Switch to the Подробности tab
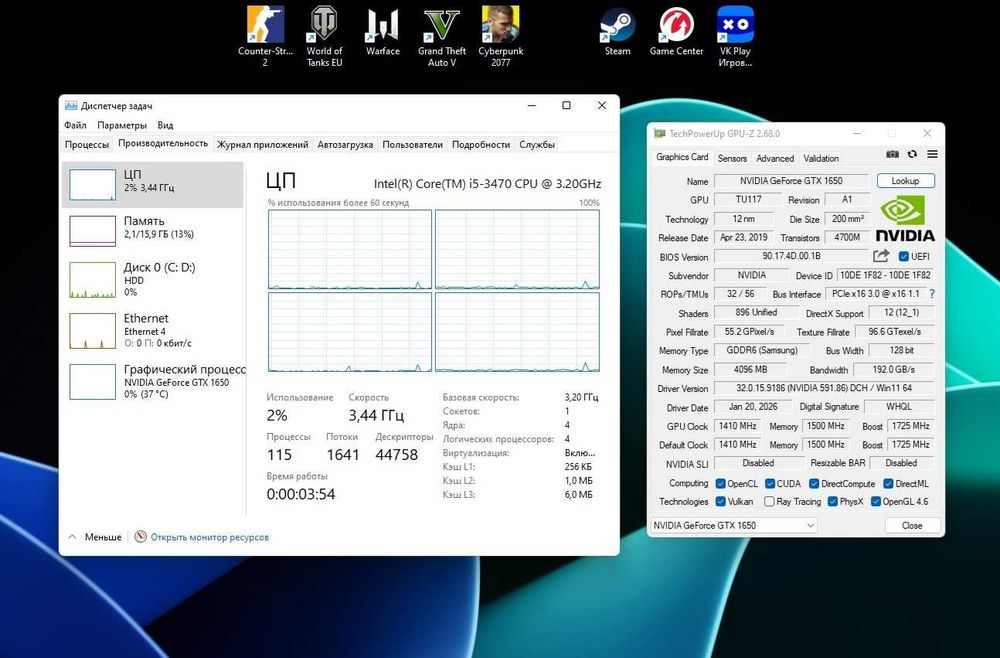Image resolution: width=1000 pixels, height=658 pixels. click(x=481, y=145)
